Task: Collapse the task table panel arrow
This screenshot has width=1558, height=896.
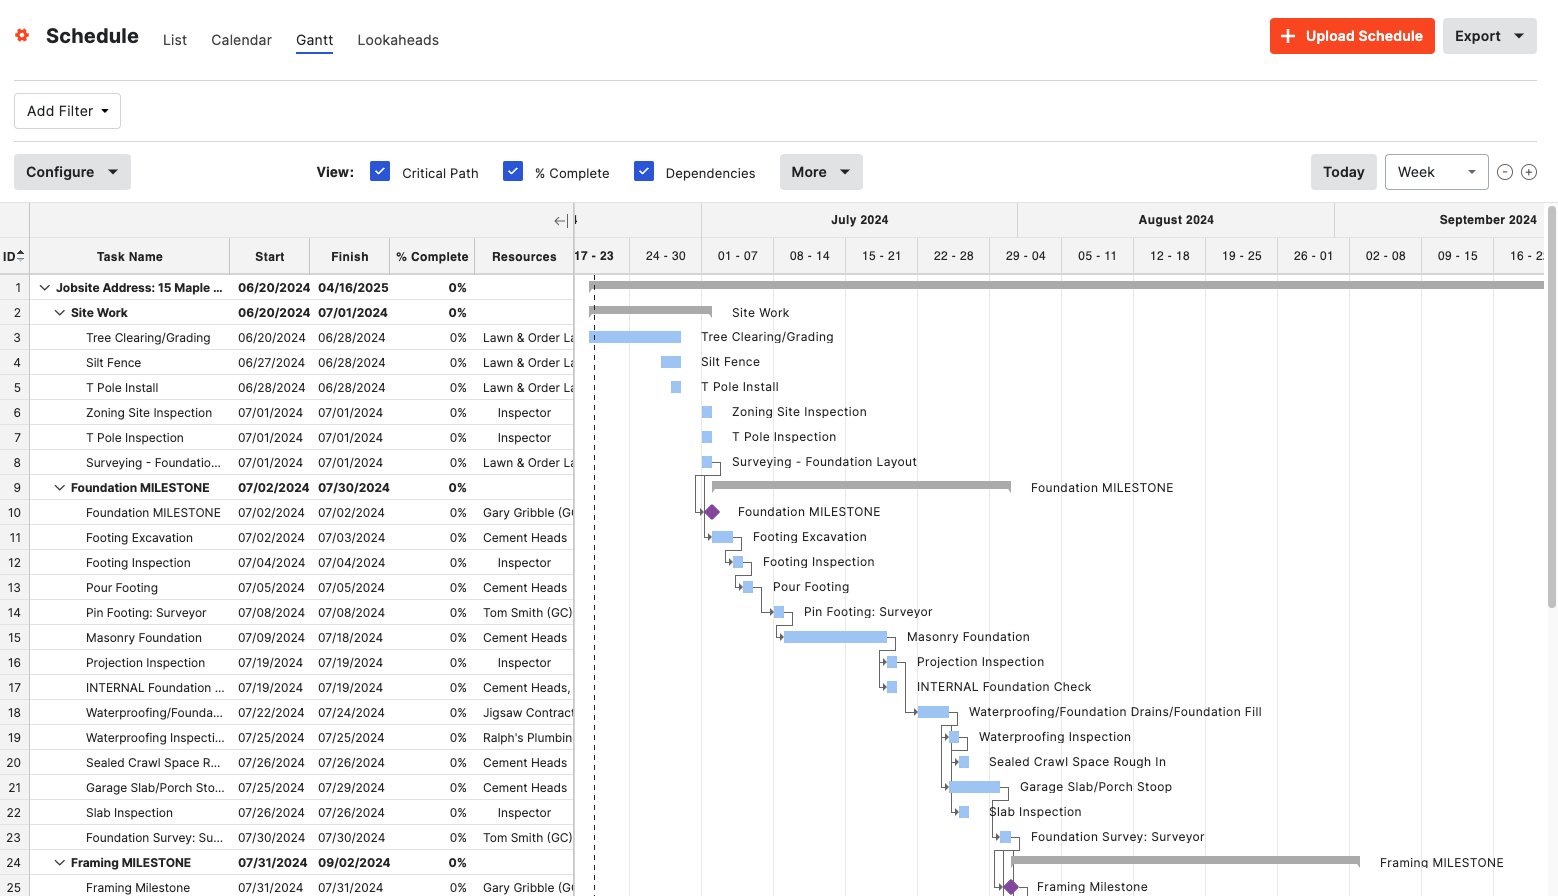Action: tap(561, 221)
